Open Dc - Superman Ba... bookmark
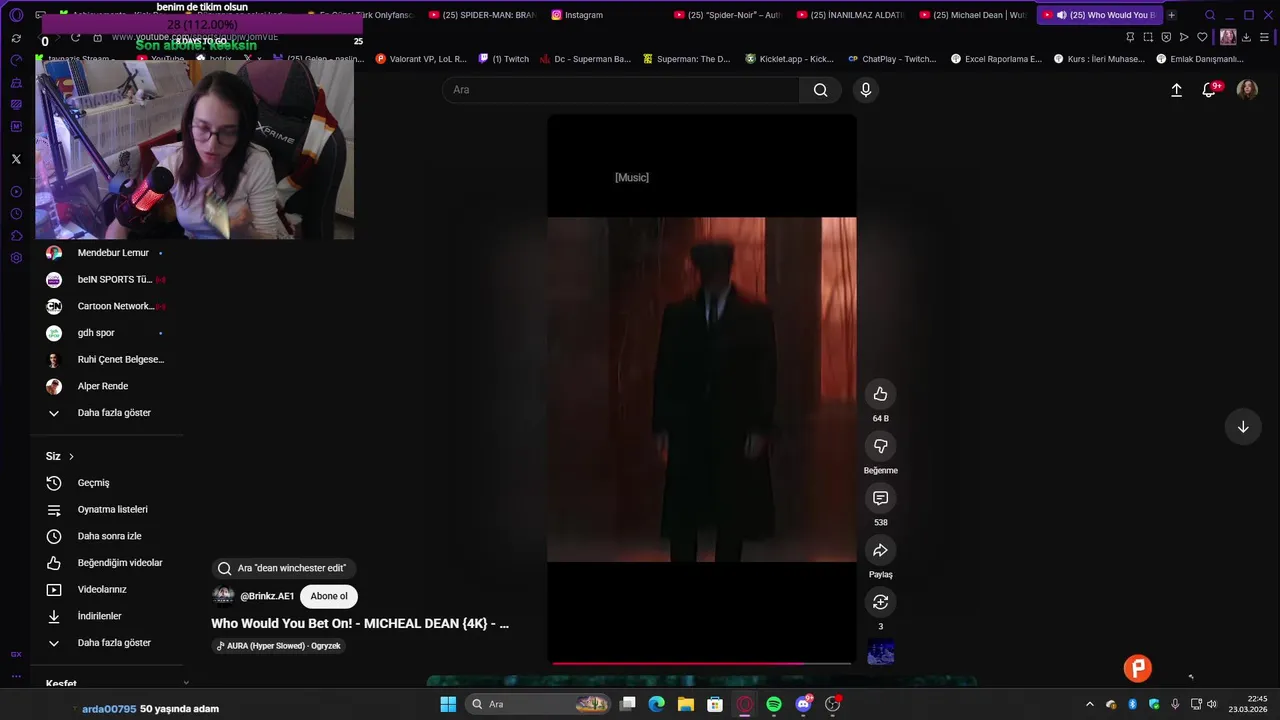 585,59
